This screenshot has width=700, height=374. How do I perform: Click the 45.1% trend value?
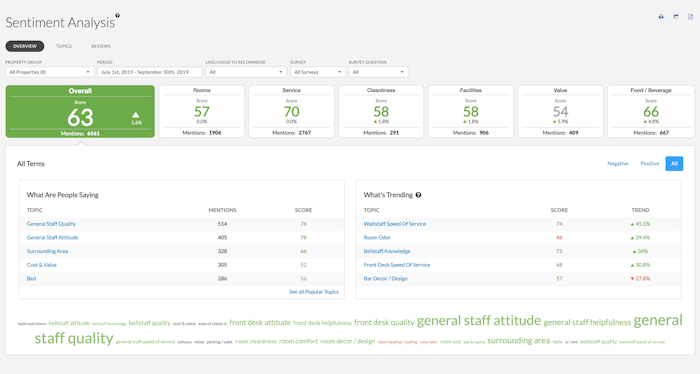(x=640, y=224)
